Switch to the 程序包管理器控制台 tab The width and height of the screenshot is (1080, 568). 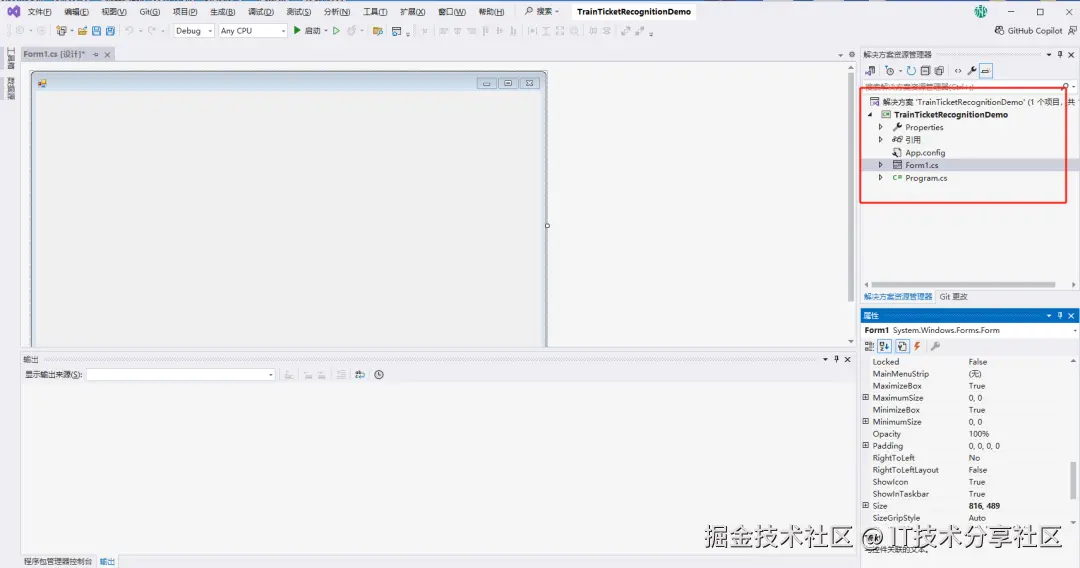58,561
